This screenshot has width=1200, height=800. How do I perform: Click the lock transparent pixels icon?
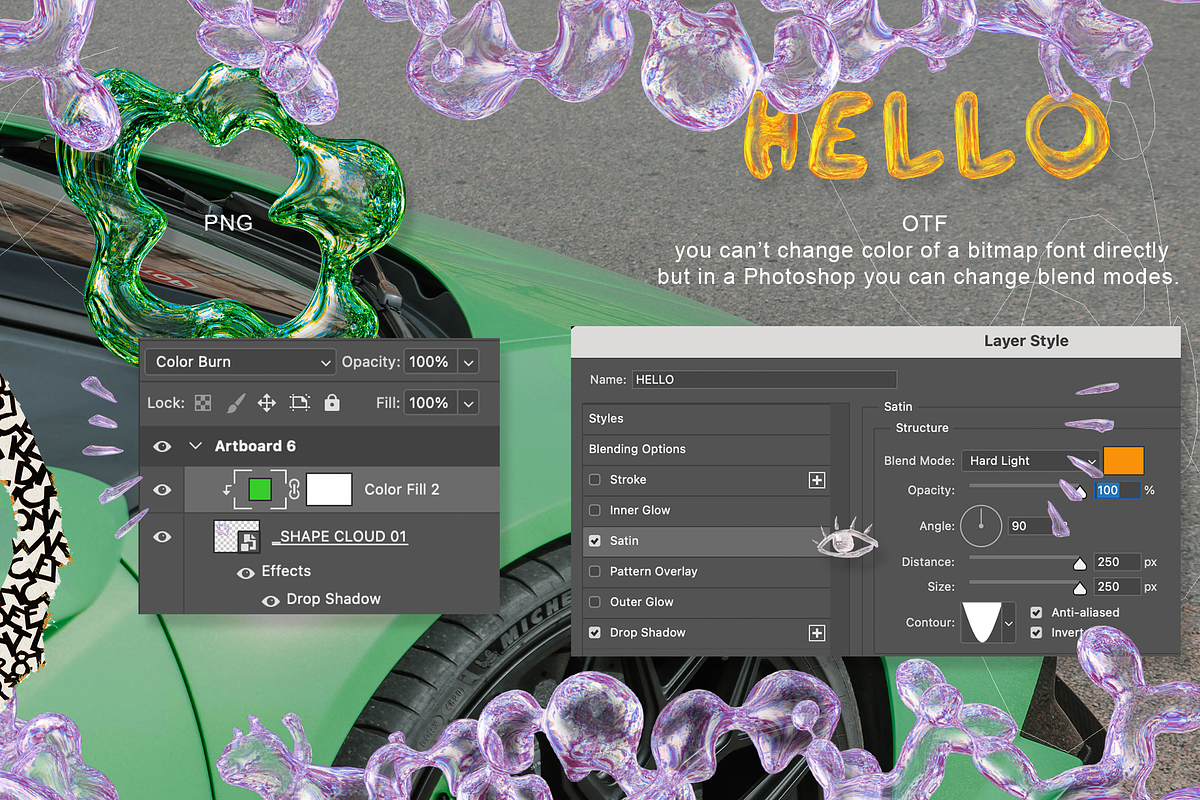[203, 403]
